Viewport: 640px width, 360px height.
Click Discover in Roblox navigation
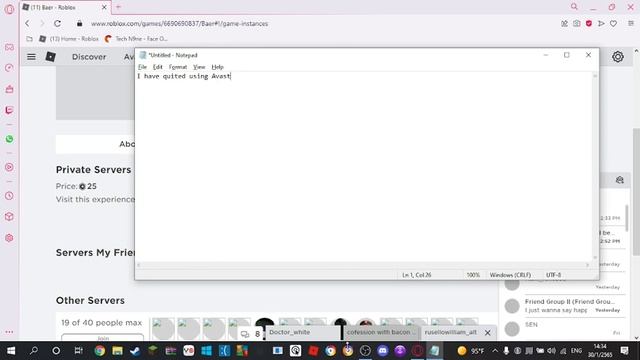[89, 57]
